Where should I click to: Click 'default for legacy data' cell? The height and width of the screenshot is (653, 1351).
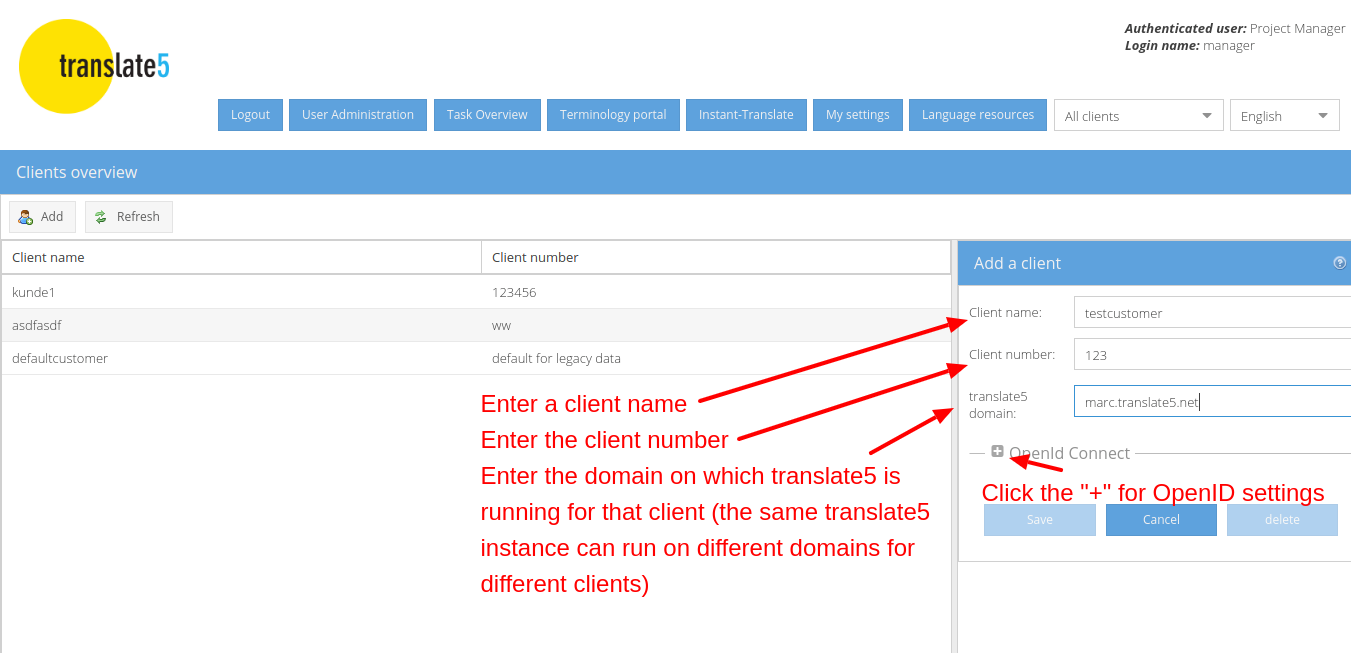(716, 358)
